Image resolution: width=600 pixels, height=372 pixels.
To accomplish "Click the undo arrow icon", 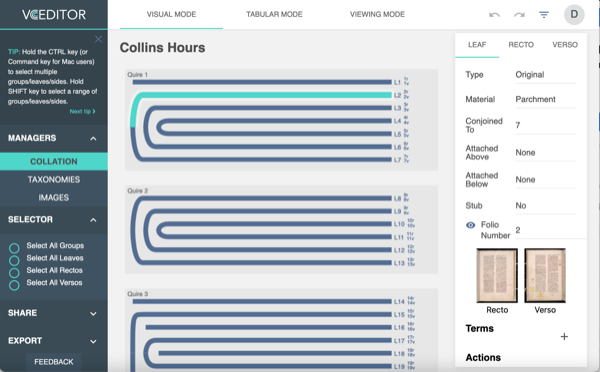I will coord(494,15).
